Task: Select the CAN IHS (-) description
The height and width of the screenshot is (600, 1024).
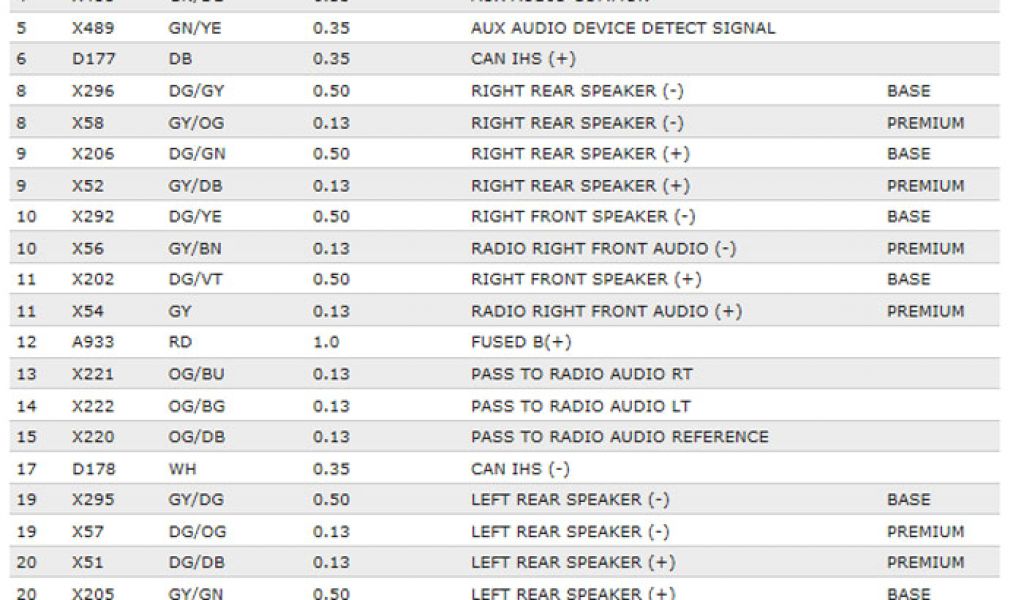Action: 520,468
